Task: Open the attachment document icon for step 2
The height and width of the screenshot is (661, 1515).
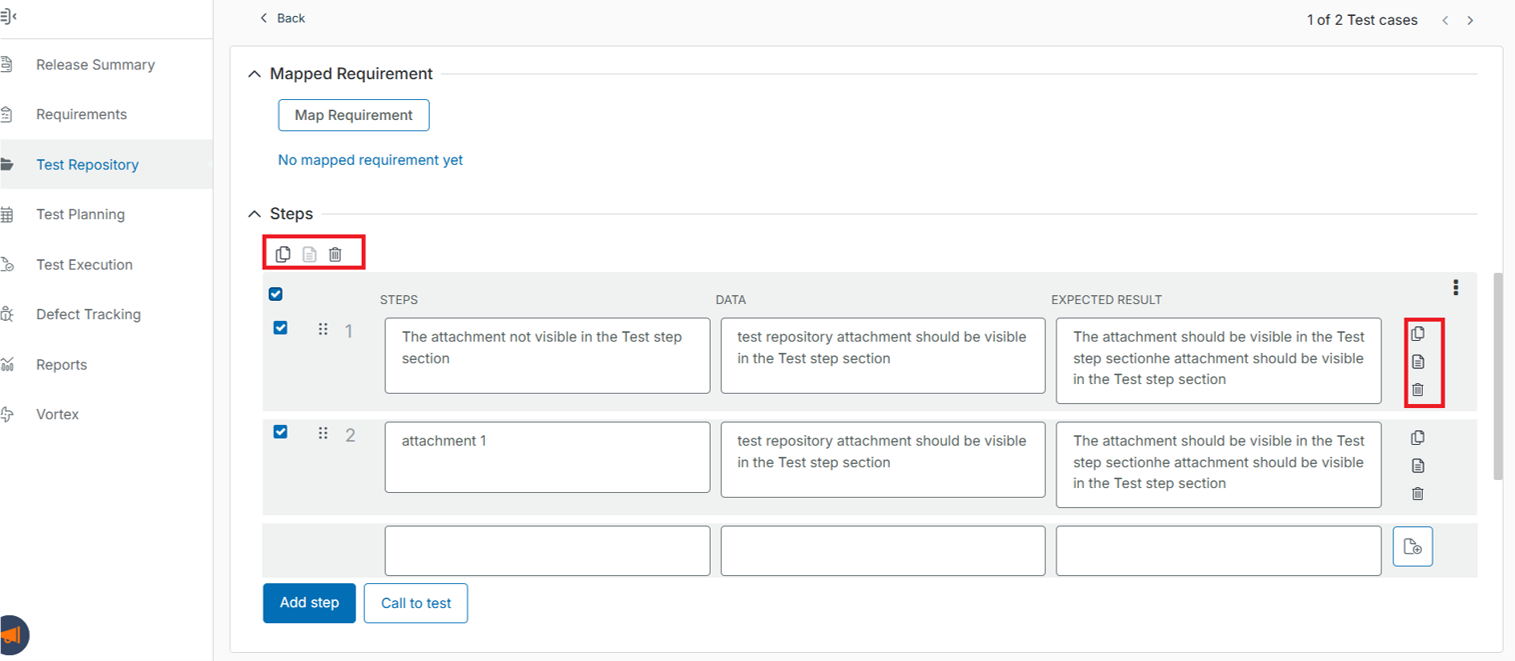Action: coord(1417,466)
